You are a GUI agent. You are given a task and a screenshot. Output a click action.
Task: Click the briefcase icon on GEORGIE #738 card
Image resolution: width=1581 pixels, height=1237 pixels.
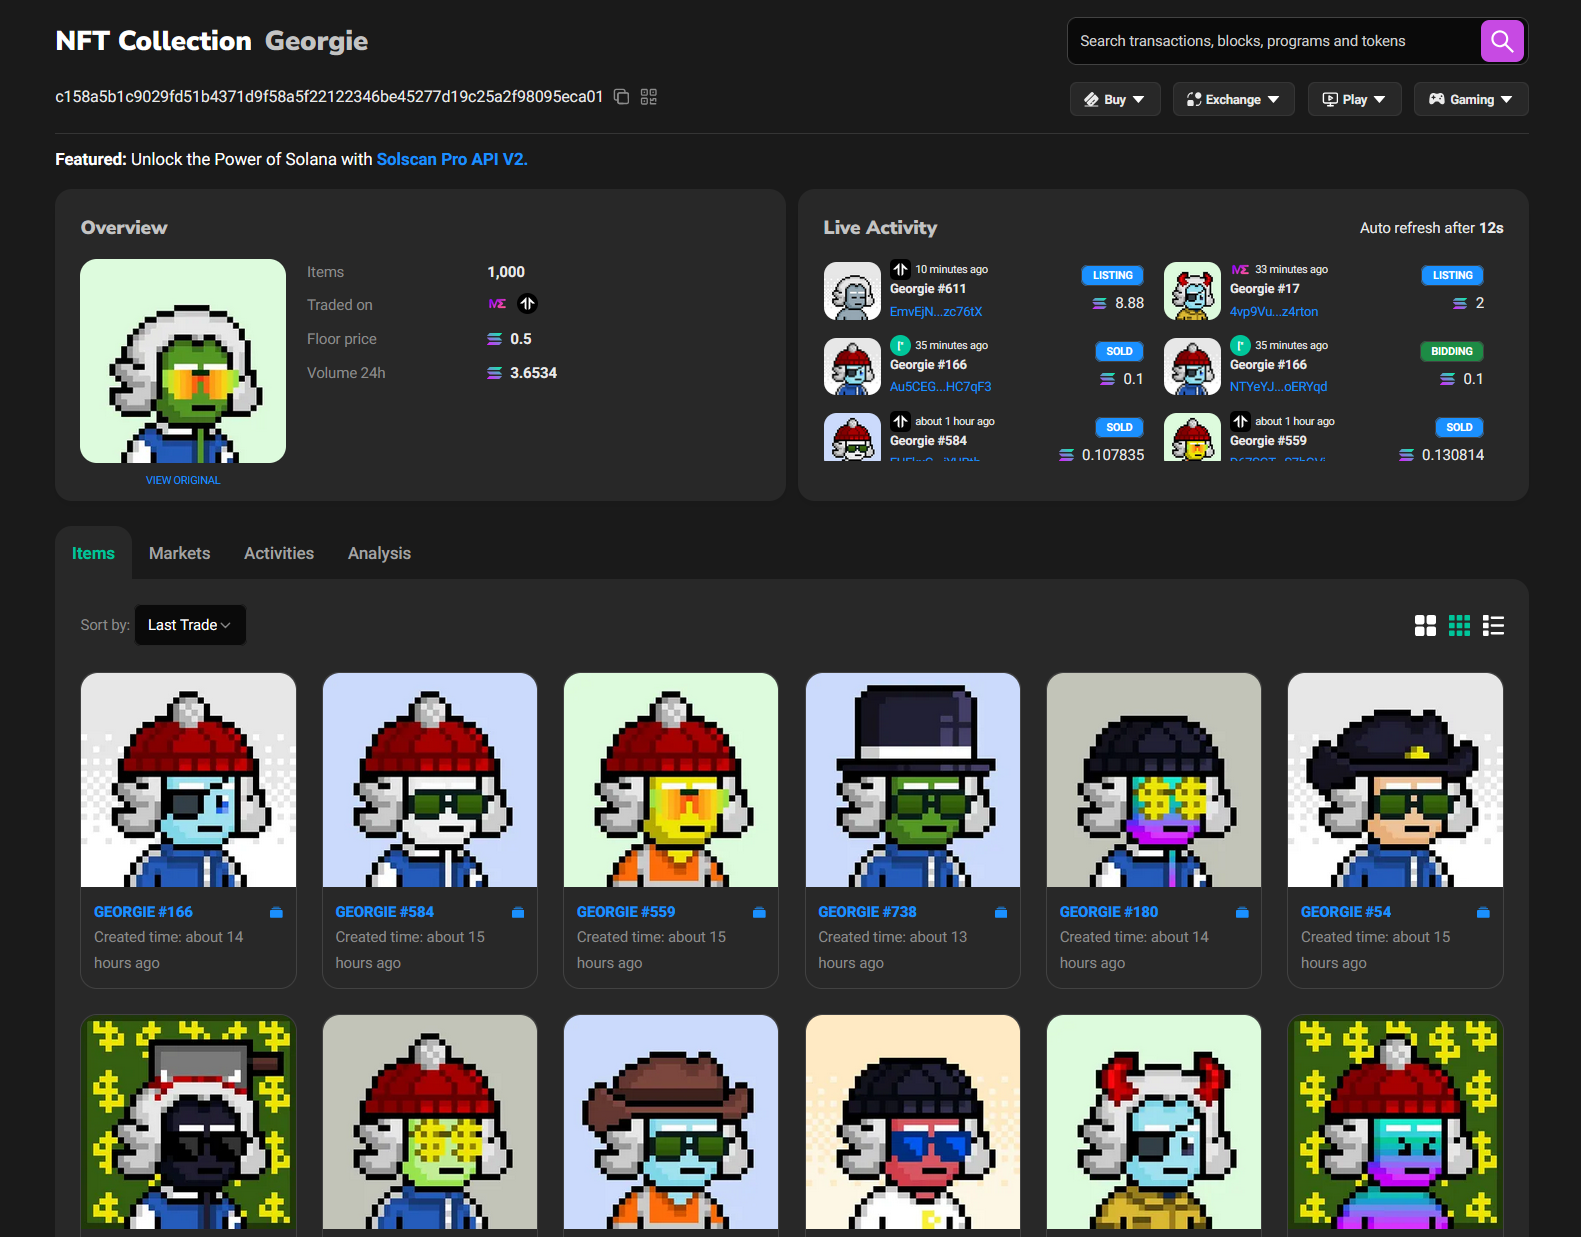point(1001,912)
